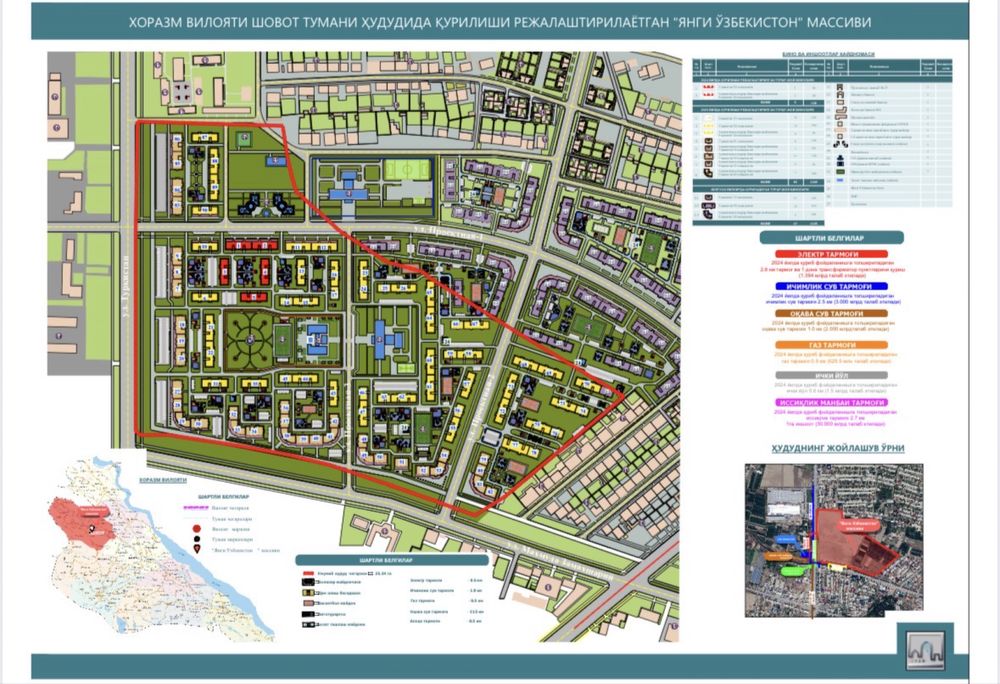Click the pink building symbol in the bottom legend
This screenshot has height=684, width=1000.
click(x=309, y=603)
